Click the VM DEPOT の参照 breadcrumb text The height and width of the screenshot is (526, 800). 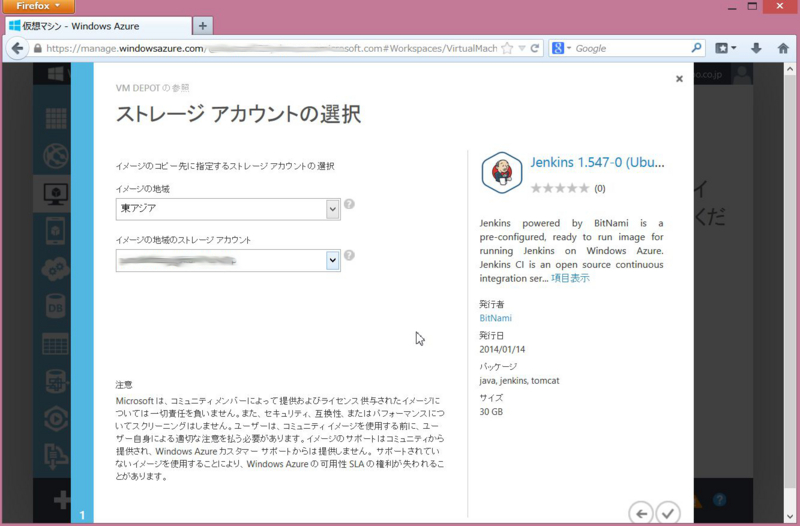tap(152, 88)
